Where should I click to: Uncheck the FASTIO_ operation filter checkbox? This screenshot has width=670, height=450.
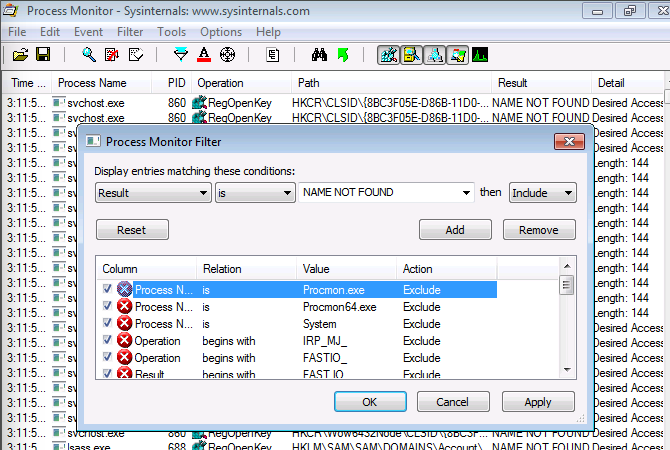pos(107,357)
